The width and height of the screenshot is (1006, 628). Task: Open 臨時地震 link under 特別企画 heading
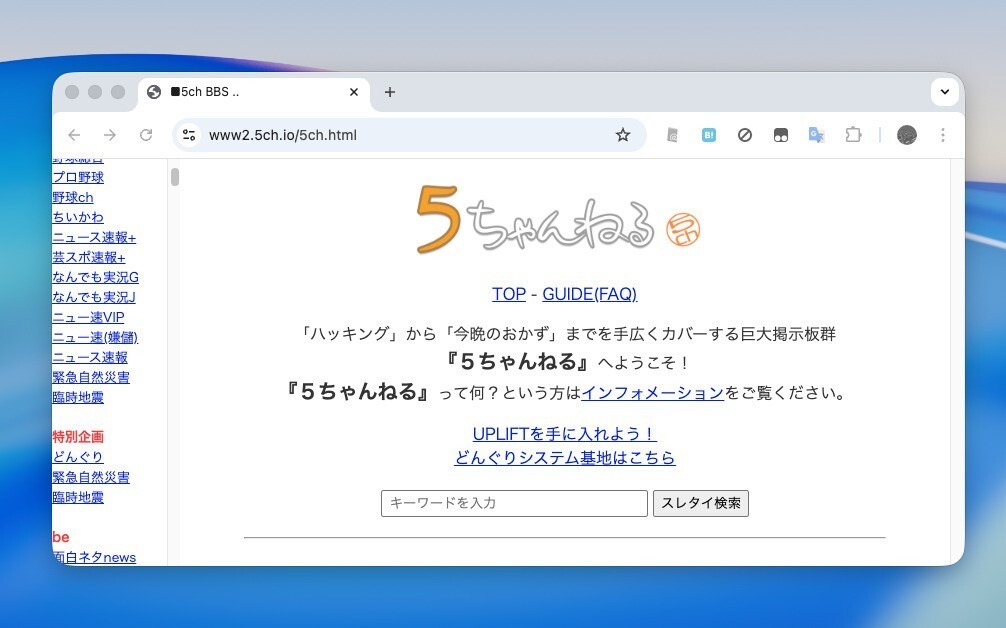78,496
